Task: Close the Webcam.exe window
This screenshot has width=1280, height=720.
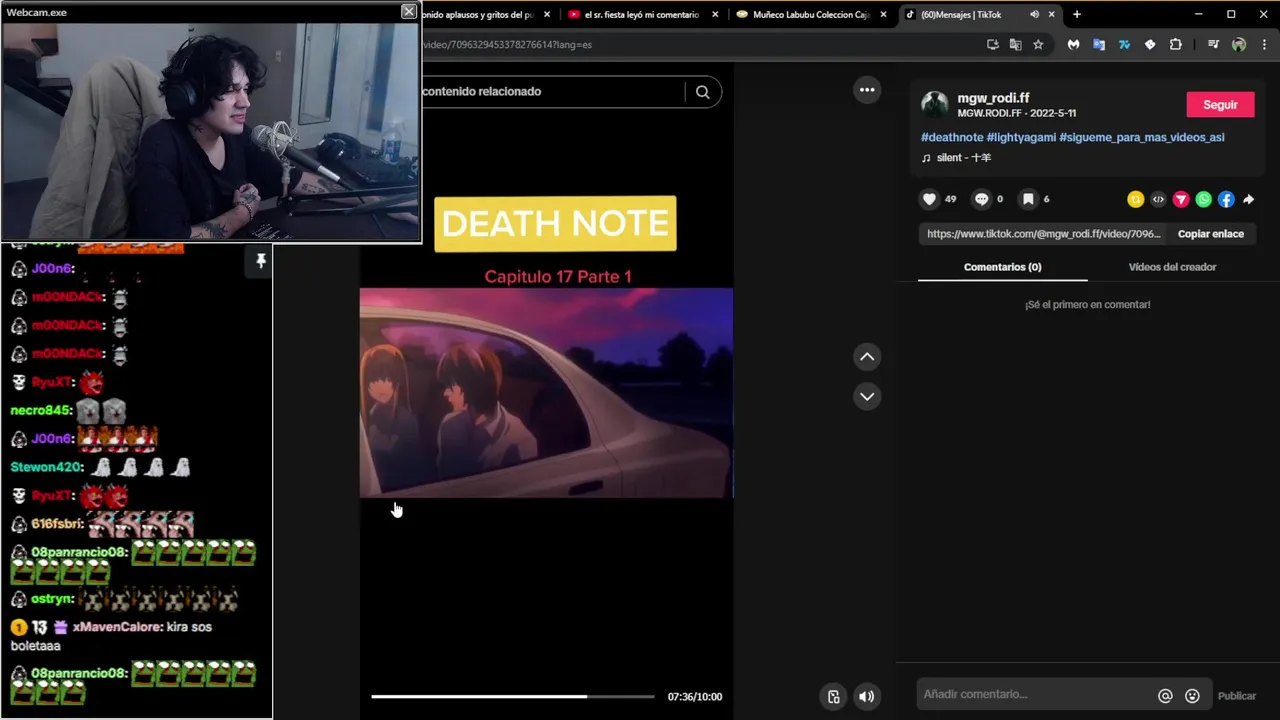Action: tap(409, 11)
